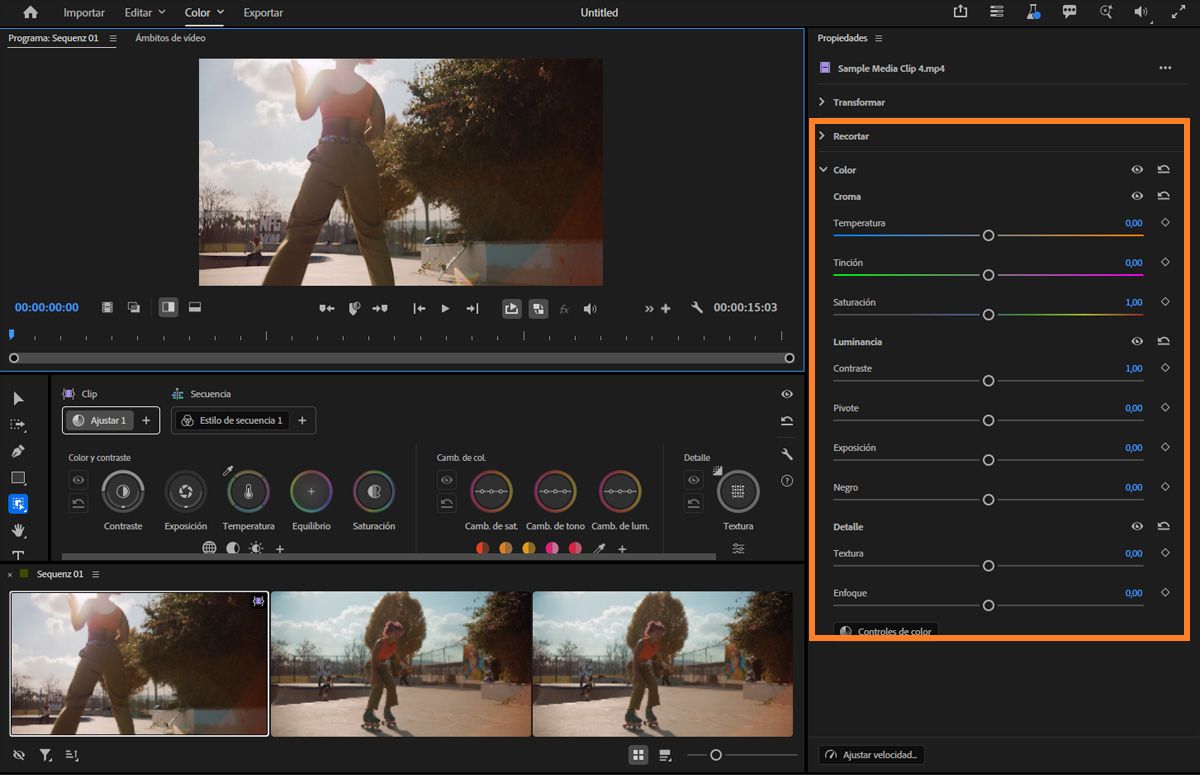Reset the Croma section settings
The height and width of the screenshot is (775, 1200).
(1164, 196)
